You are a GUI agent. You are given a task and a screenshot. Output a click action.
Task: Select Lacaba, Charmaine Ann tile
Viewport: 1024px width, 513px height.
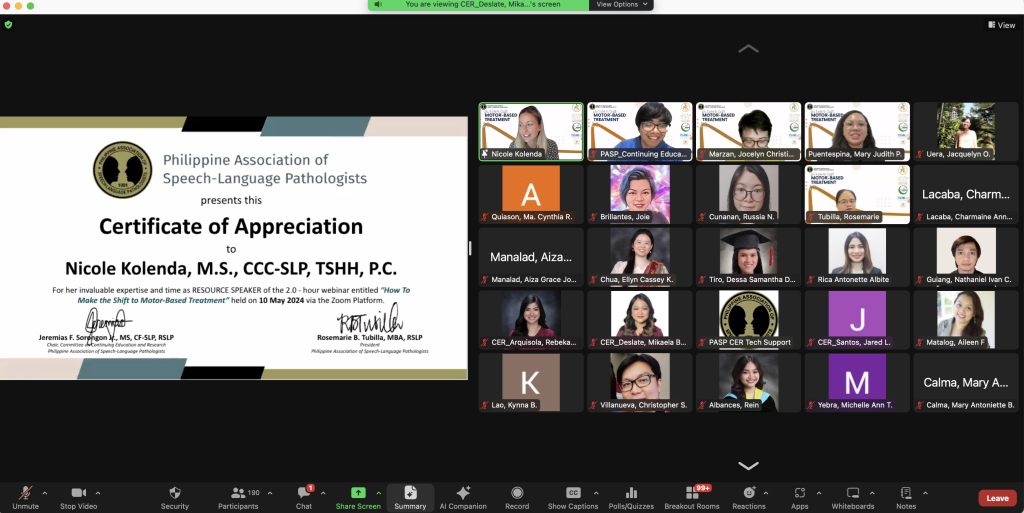(966, 194)
